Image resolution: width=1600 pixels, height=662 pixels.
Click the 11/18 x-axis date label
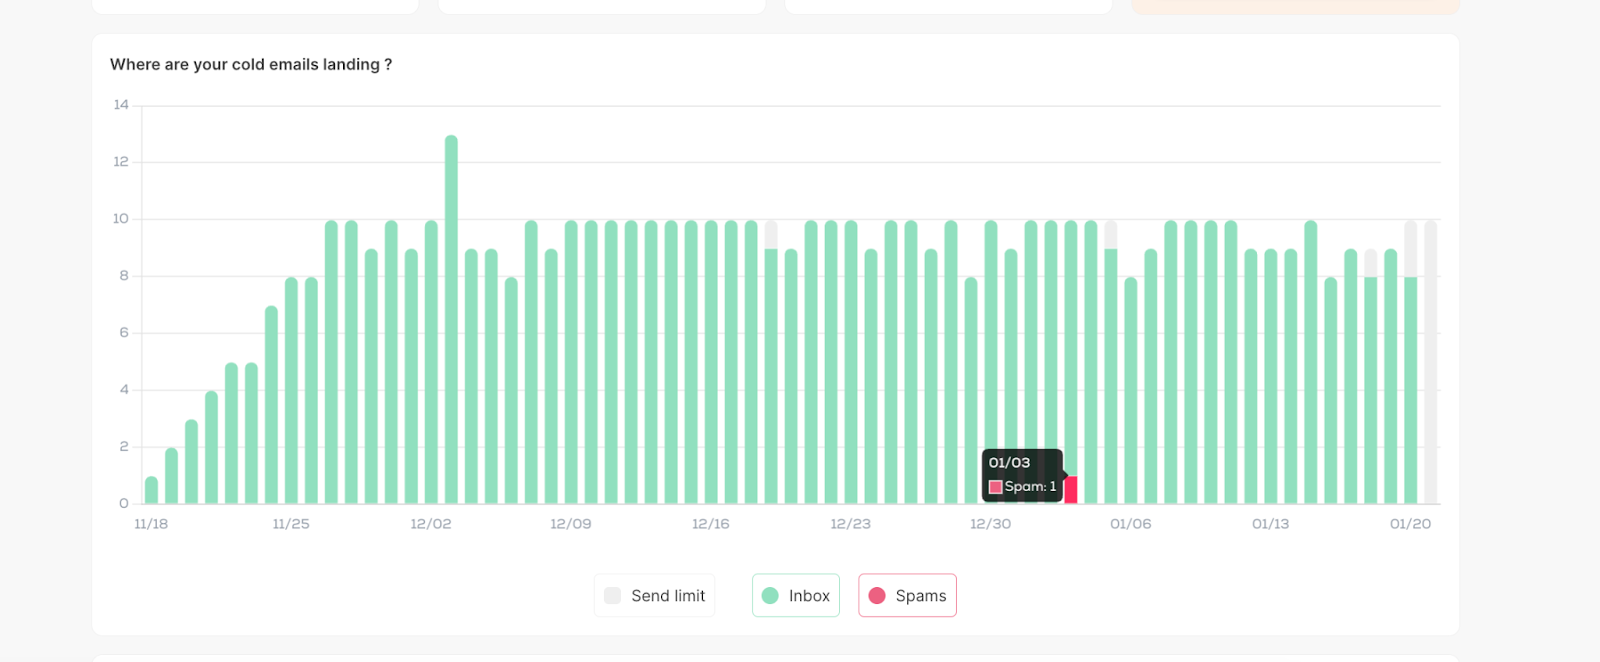click(151, 524)
